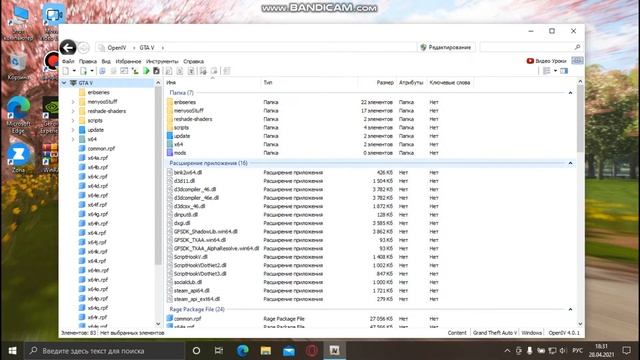Click the tree structure toolbar icon
This screenshot has width=640, height=360.
[135, 71]
